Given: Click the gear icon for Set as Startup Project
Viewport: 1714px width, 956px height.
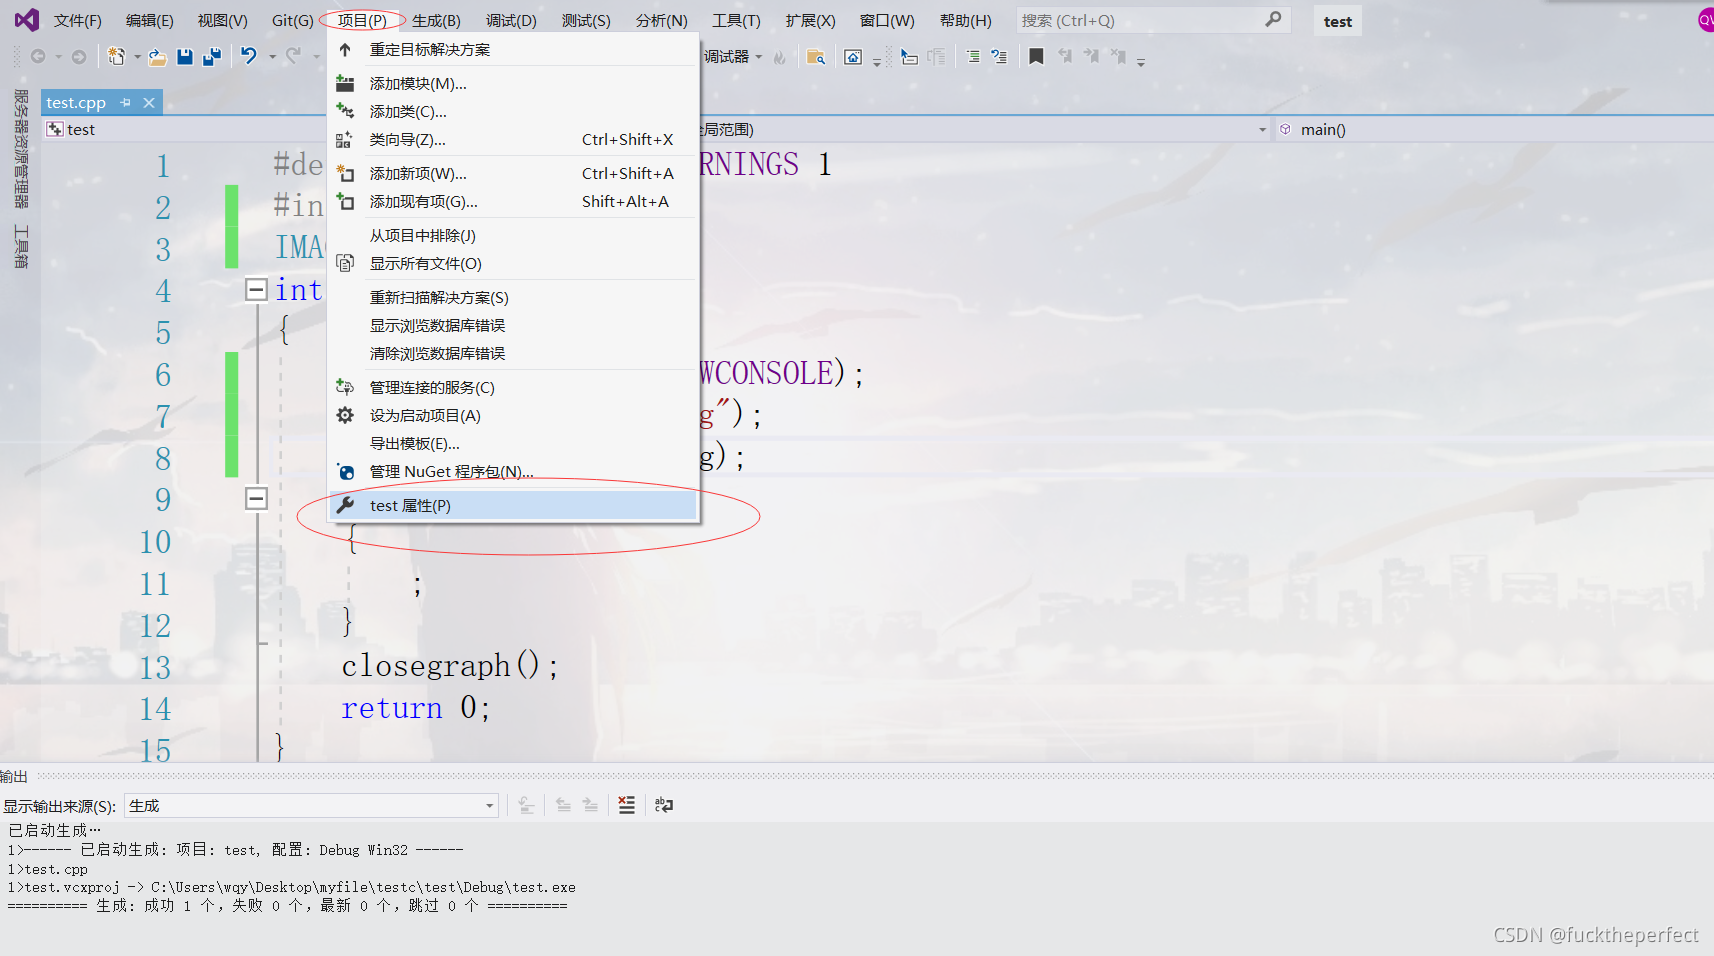Looking at the screenshot, I should [345, 415].
